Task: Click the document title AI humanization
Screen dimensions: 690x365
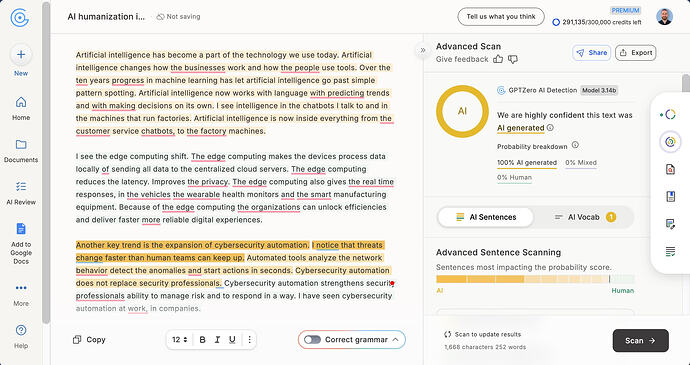Action: click(106, 17)
